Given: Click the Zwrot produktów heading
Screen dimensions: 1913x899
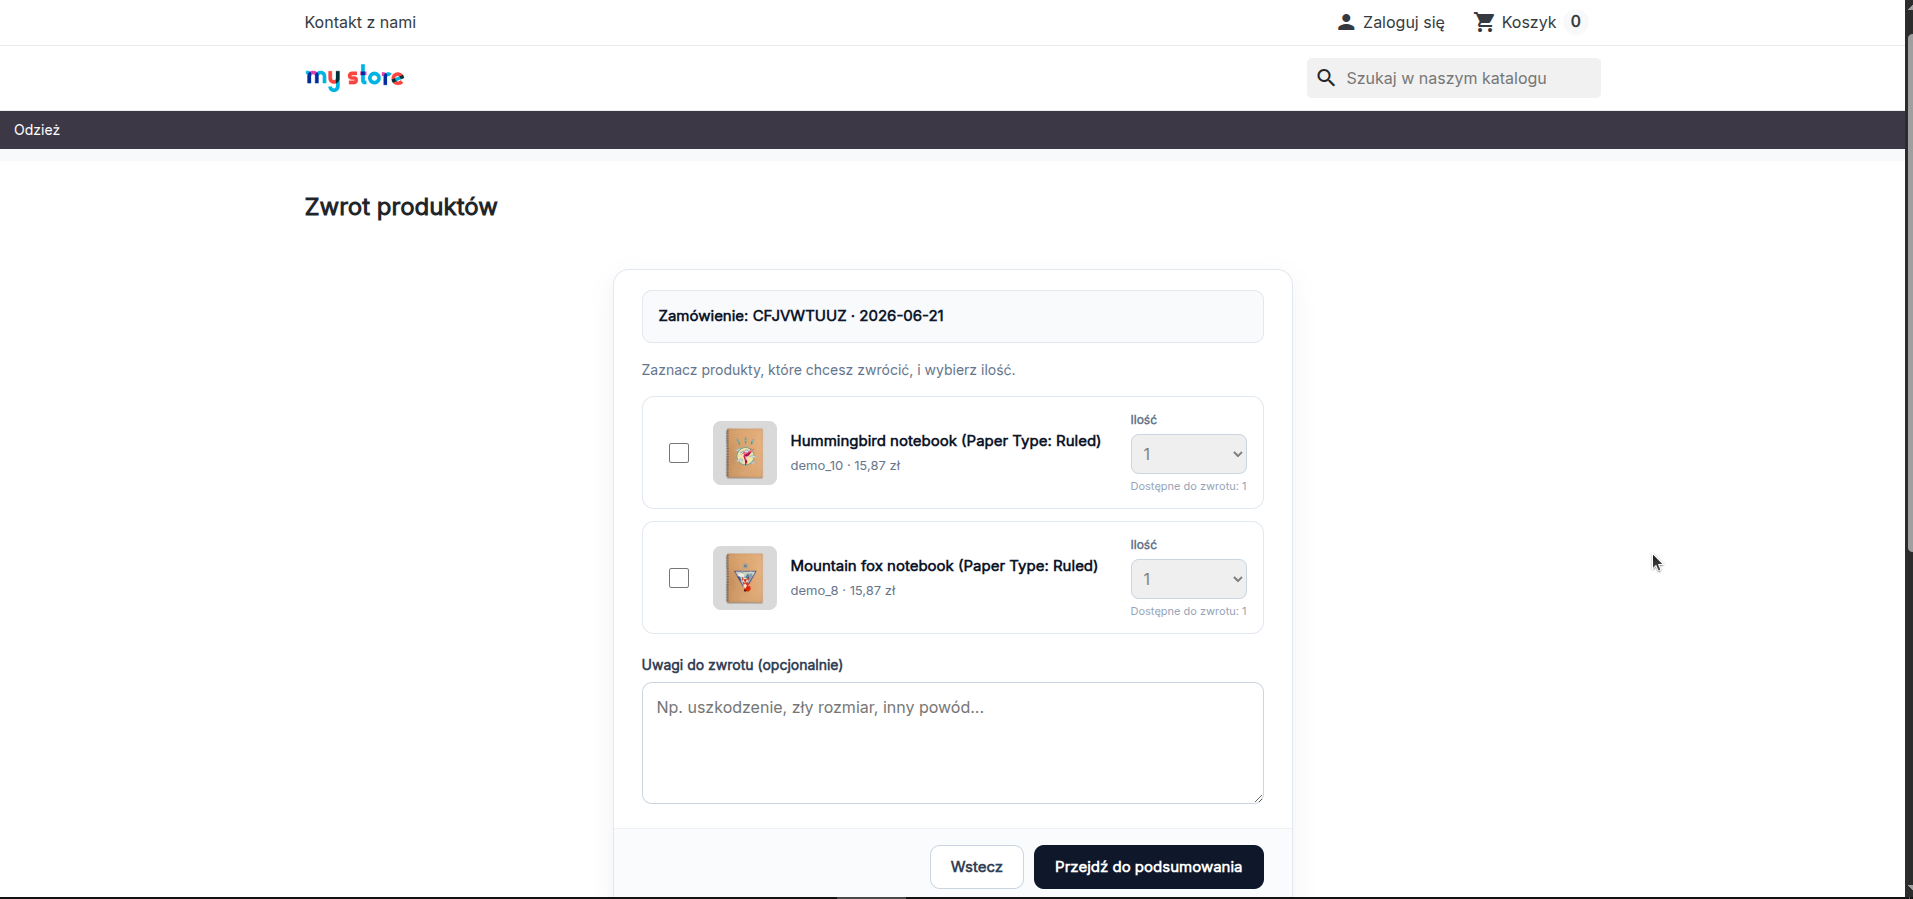Looking at the screenshot, I should [x=401, y=207].
